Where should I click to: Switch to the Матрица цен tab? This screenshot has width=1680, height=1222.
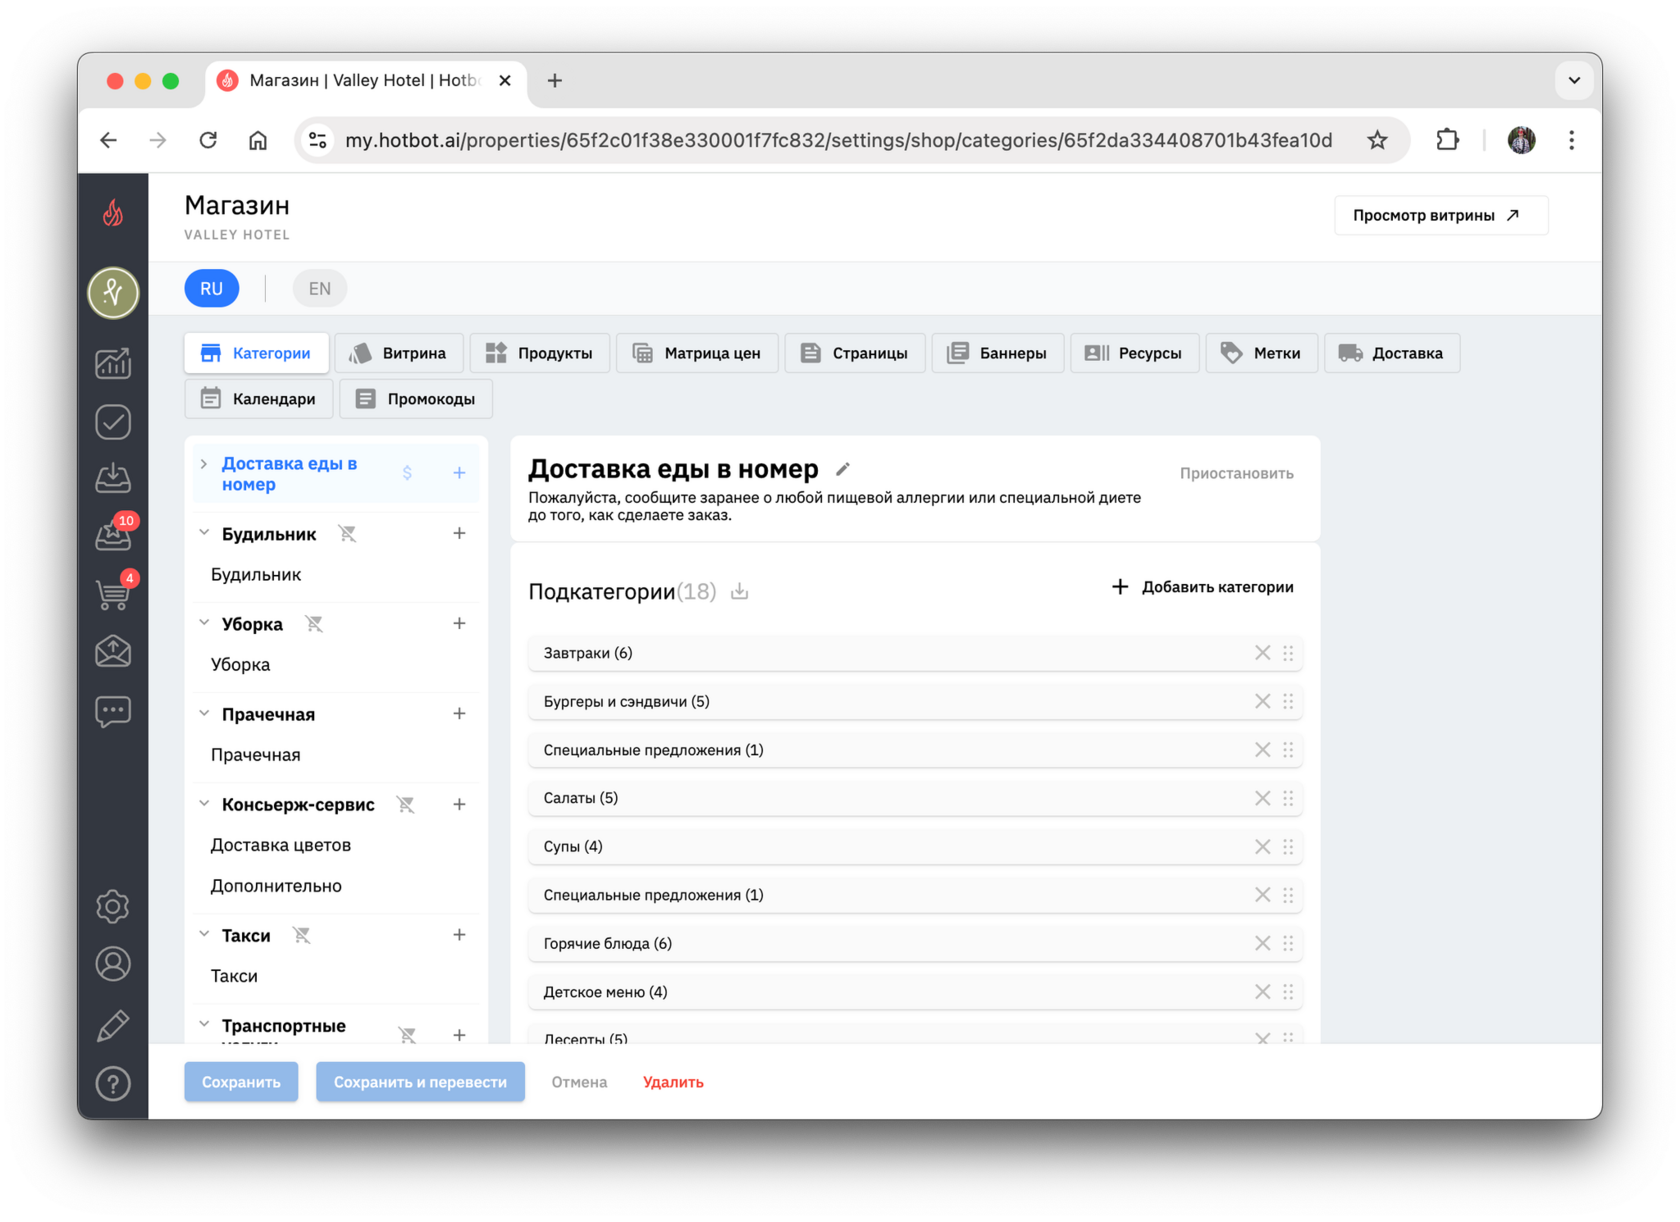[697, 353]
